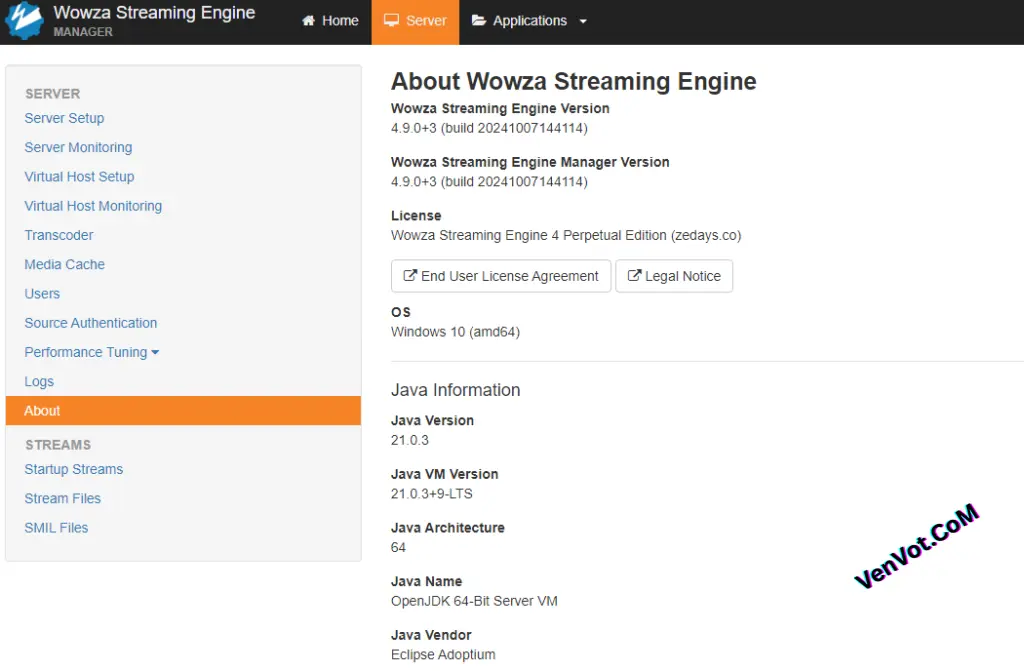Click the Wowza Streaming Engine logo

(x=24, y=21)
